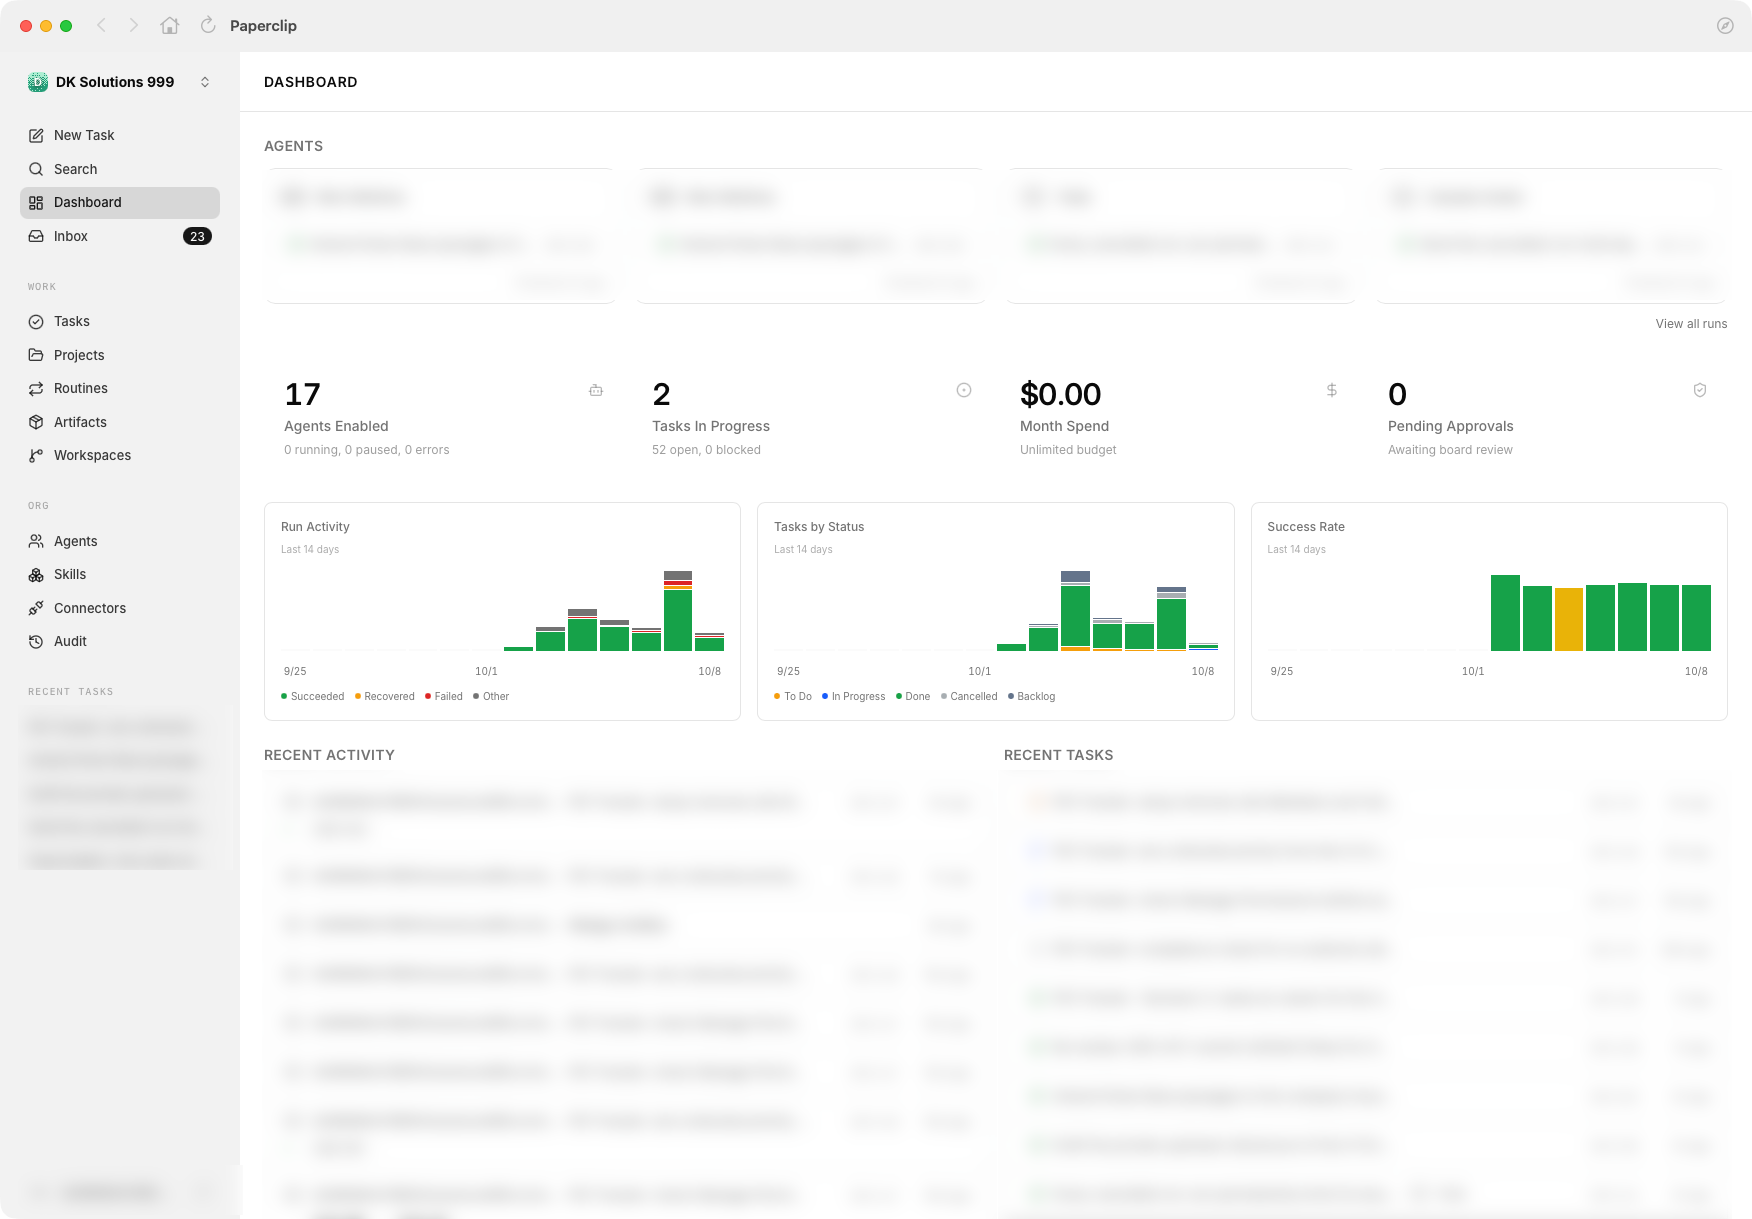Screen dimensions: 1752x1219
Task: Click the In Progress legend entry
Action: pyautogui.click(x=854, y=696)
